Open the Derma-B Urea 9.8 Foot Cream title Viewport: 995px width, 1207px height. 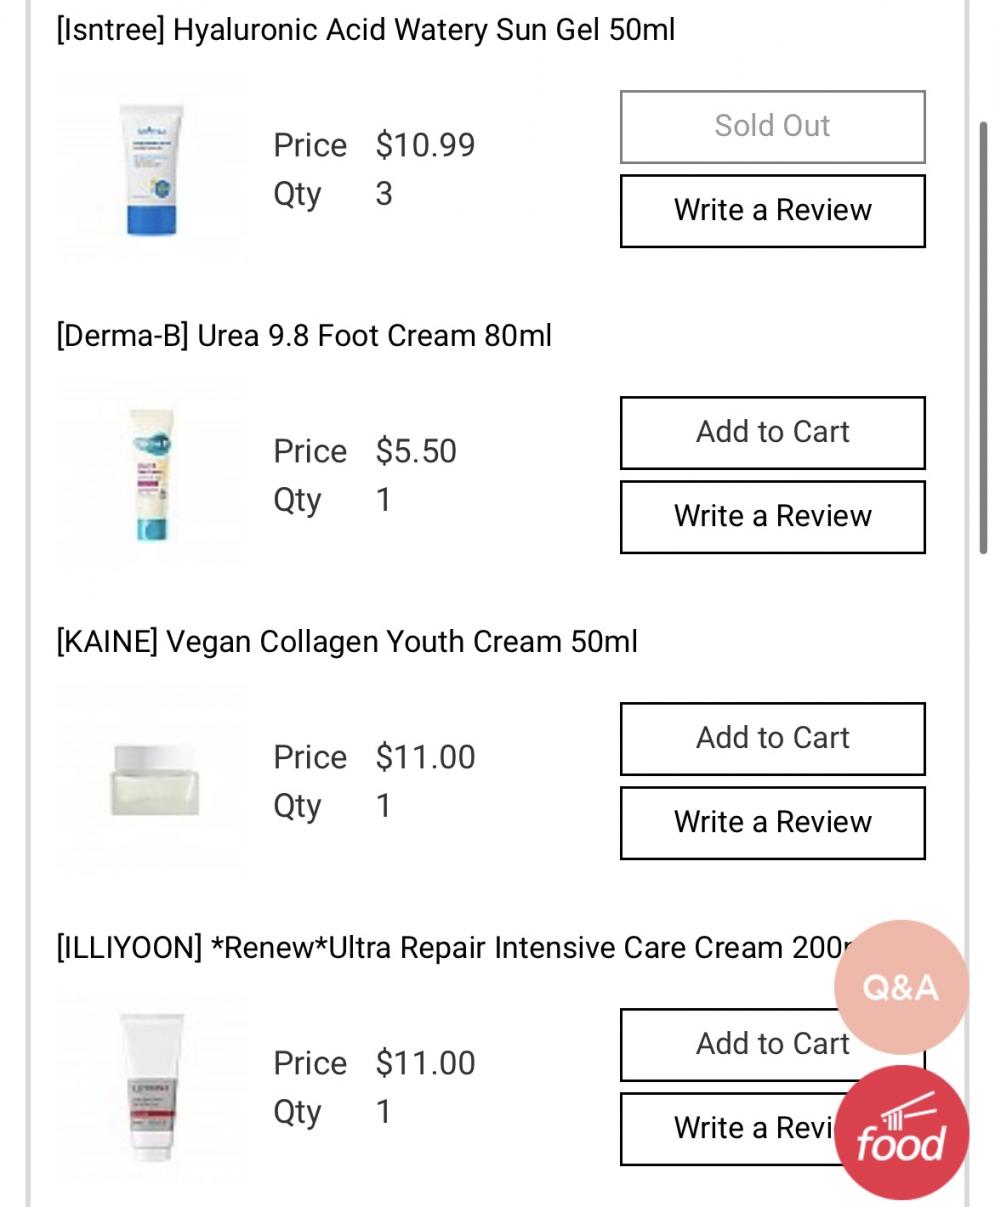click(304, 336)
